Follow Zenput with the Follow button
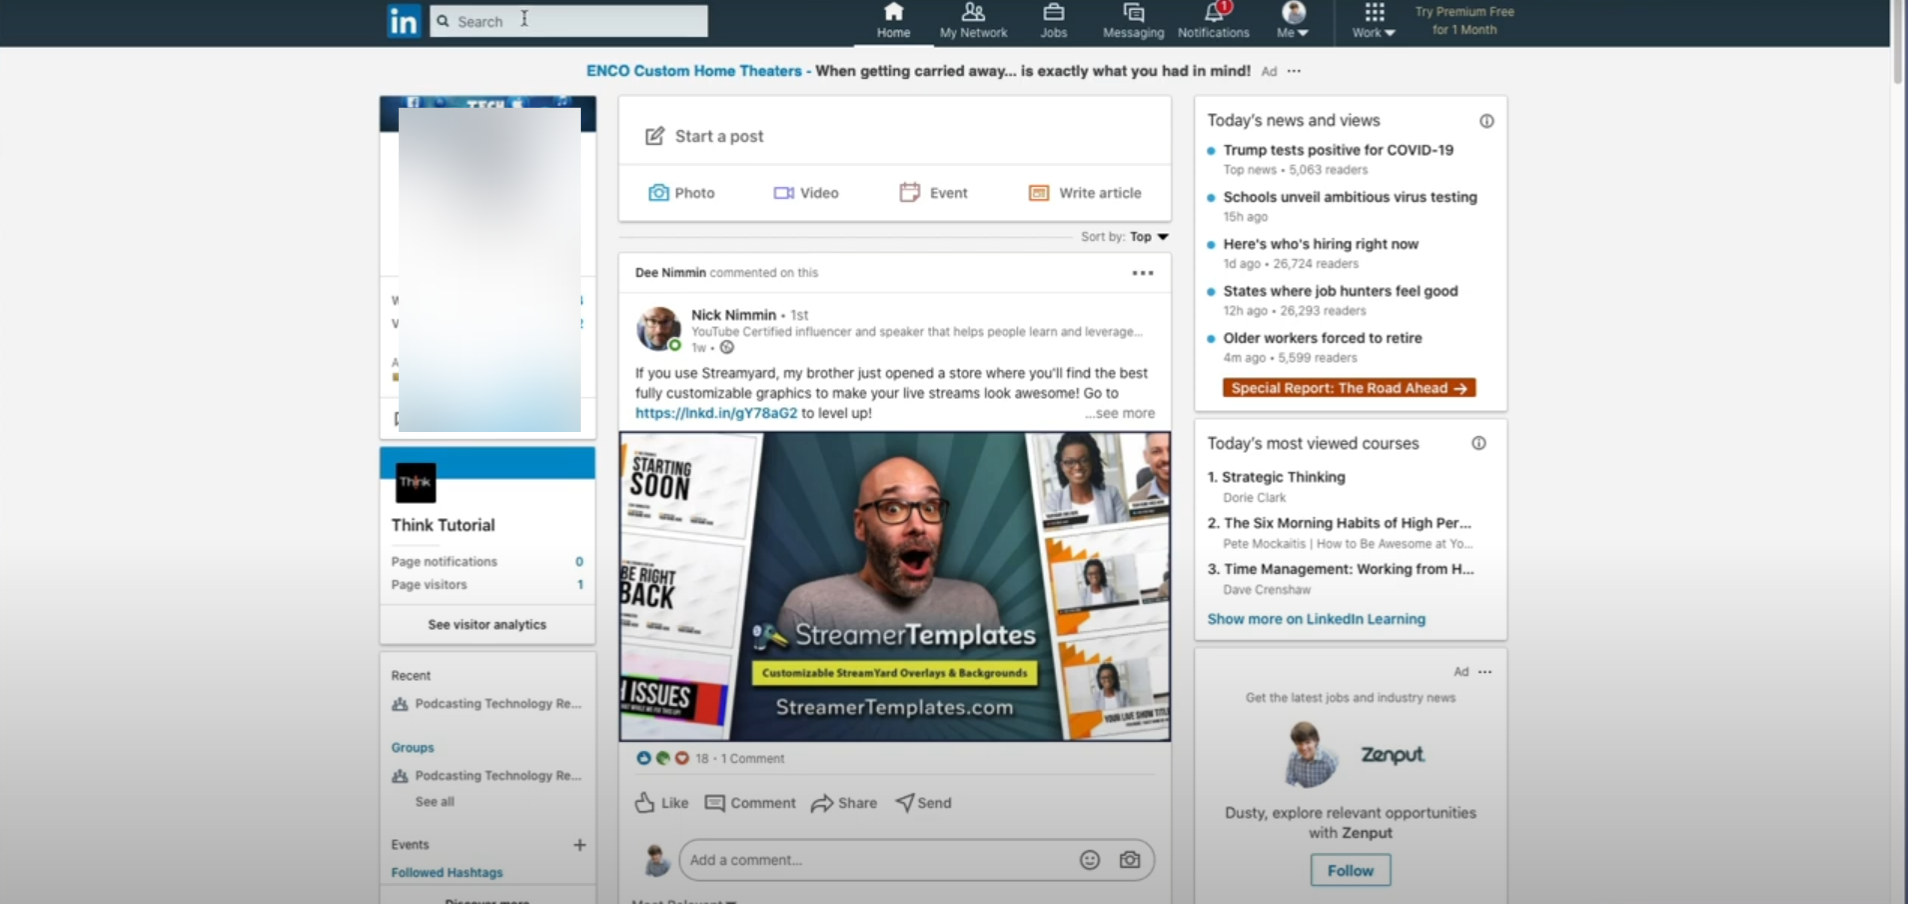The image size is (1908, 904). (x=1350, y=871)
